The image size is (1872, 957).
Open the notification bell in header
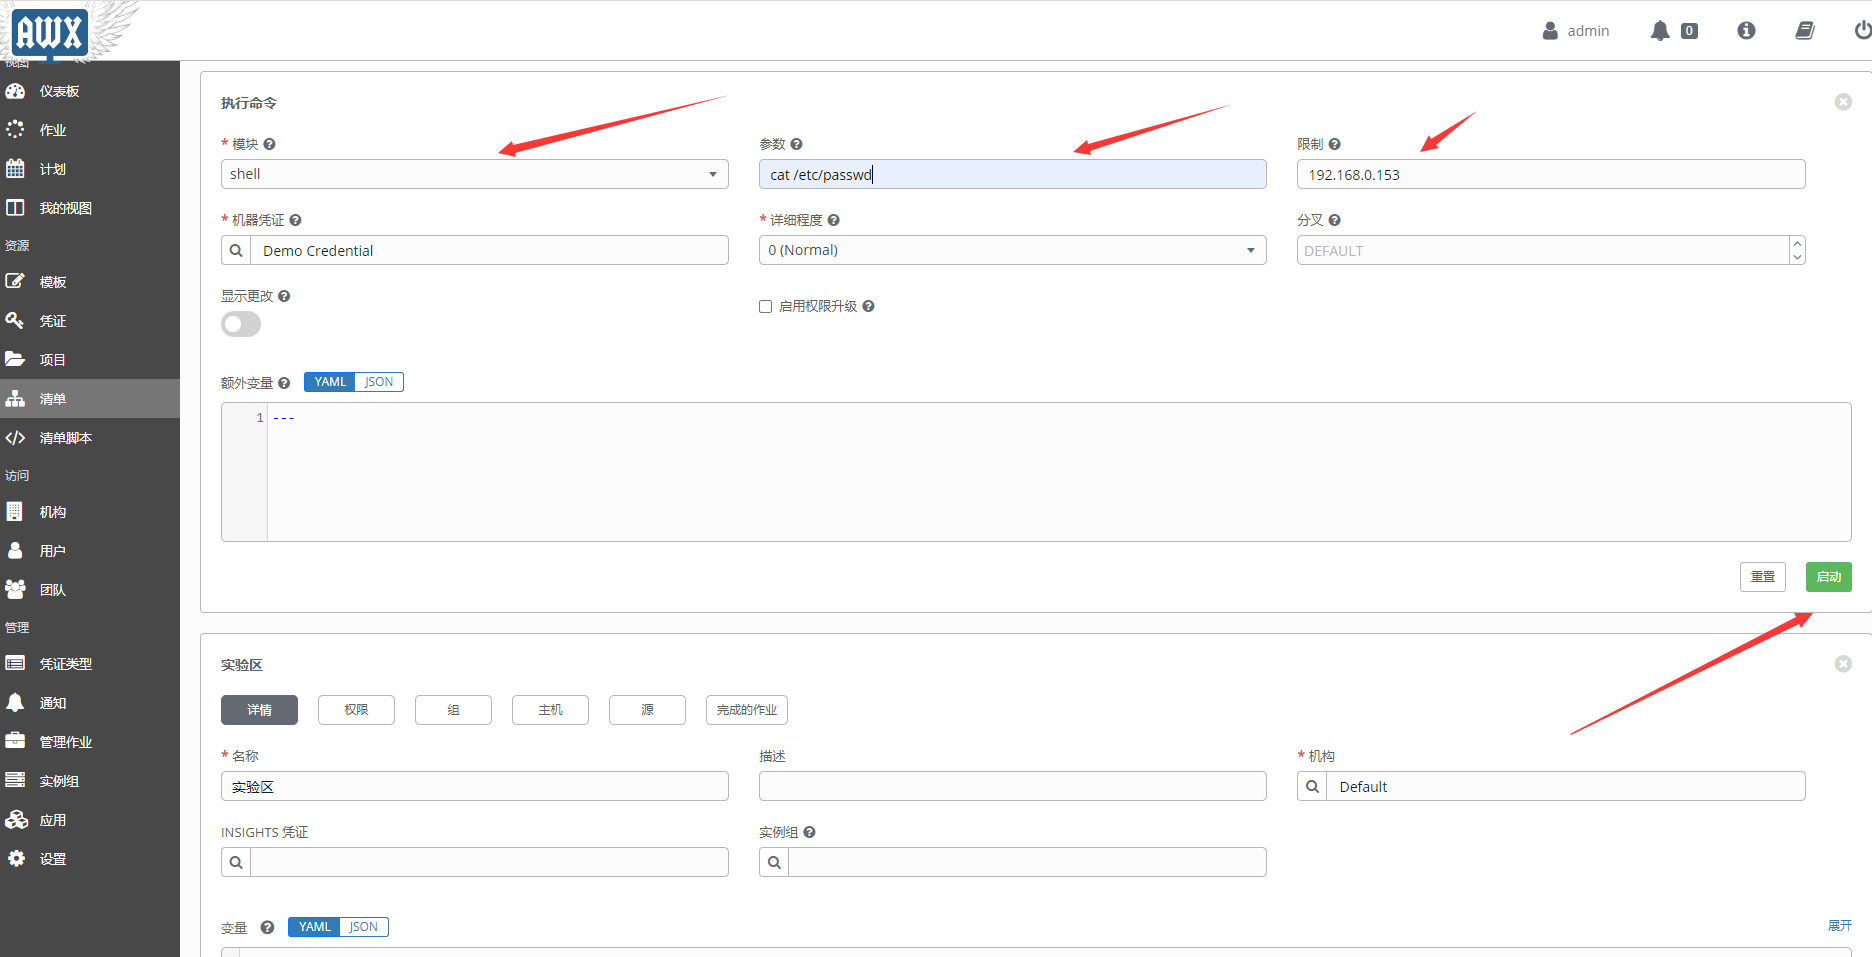1660,31
